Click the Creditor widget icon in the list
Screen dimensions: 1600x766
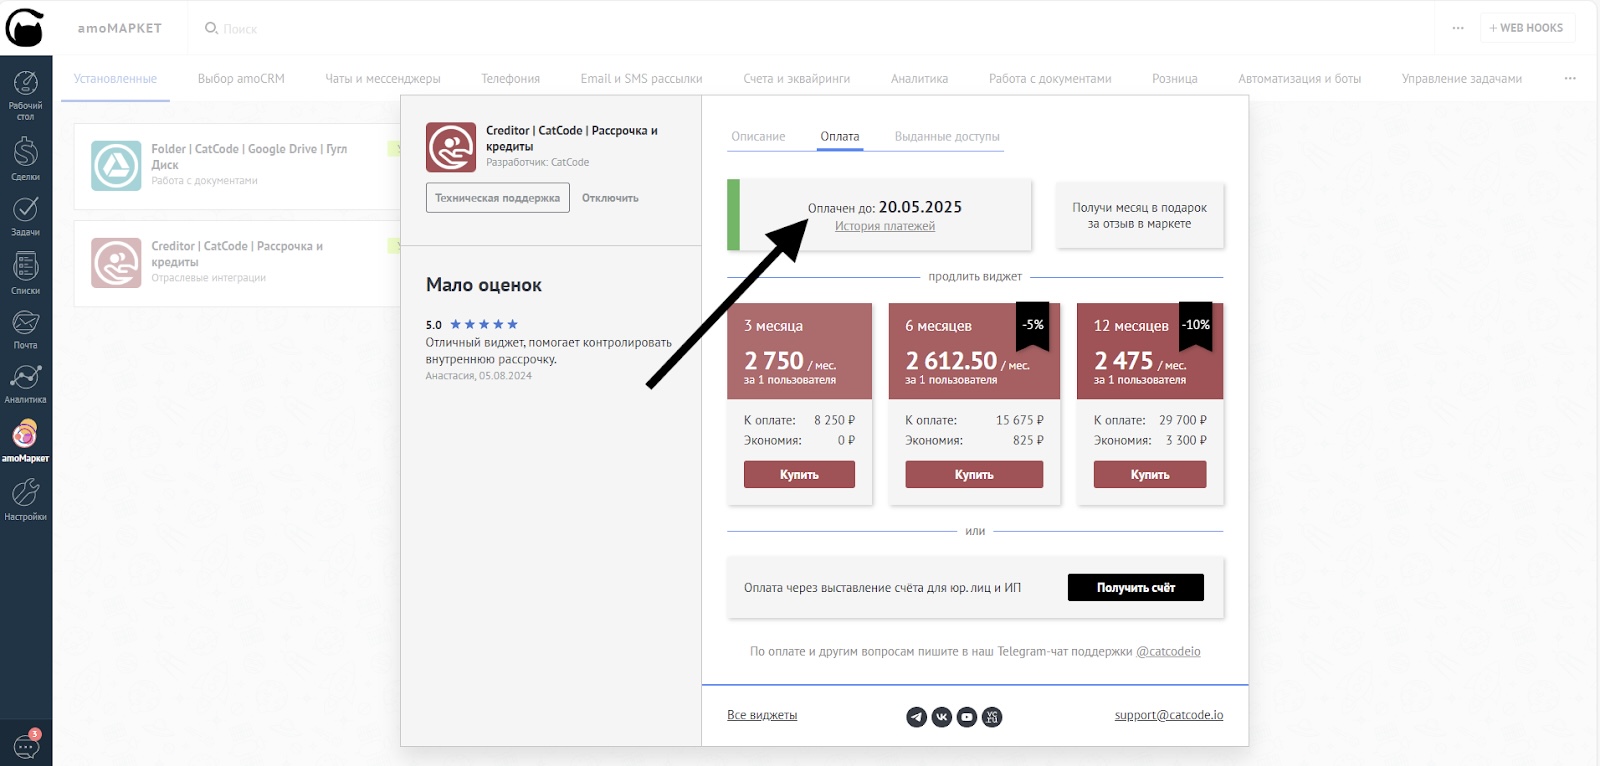pyautogui.click(x=116, y=263)
